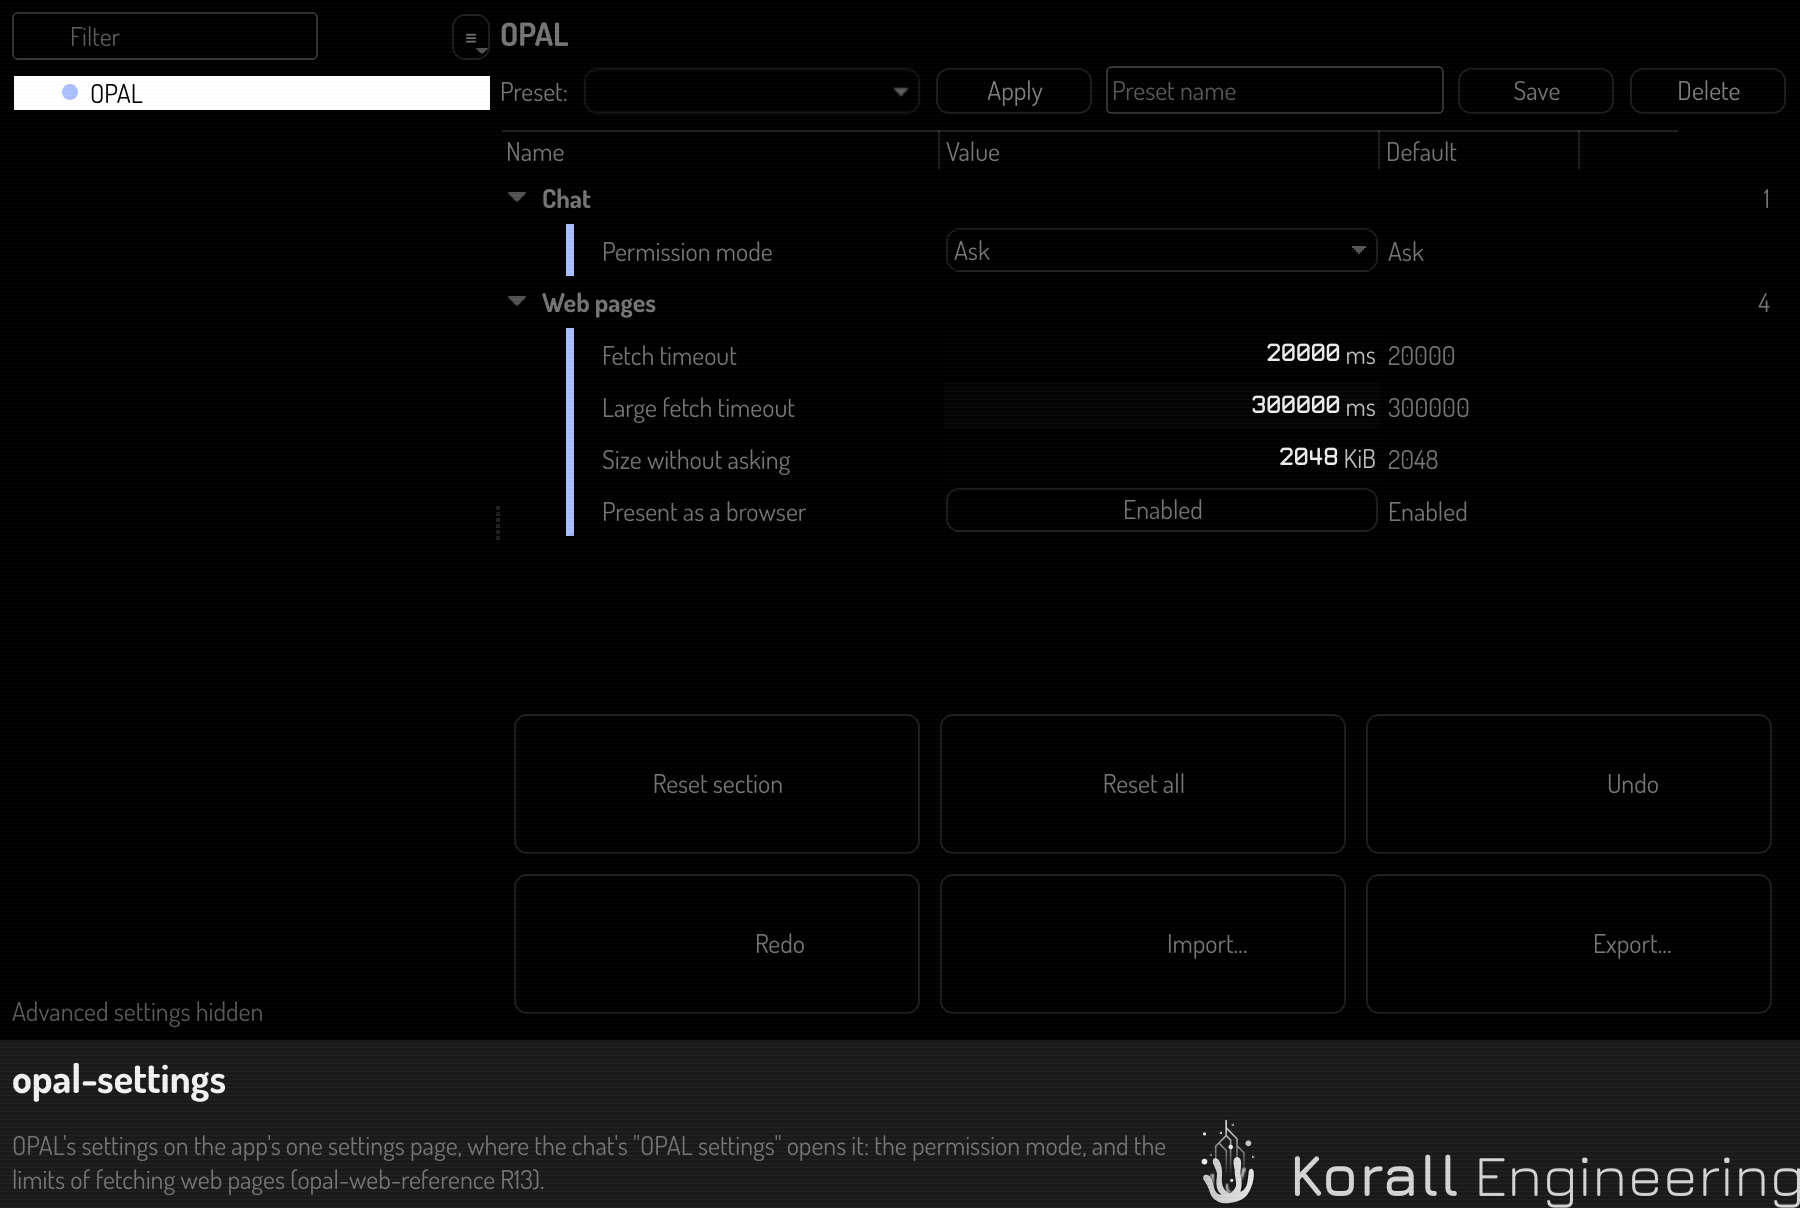
Task: Click the Redo button
Action: tap(717, 944)
